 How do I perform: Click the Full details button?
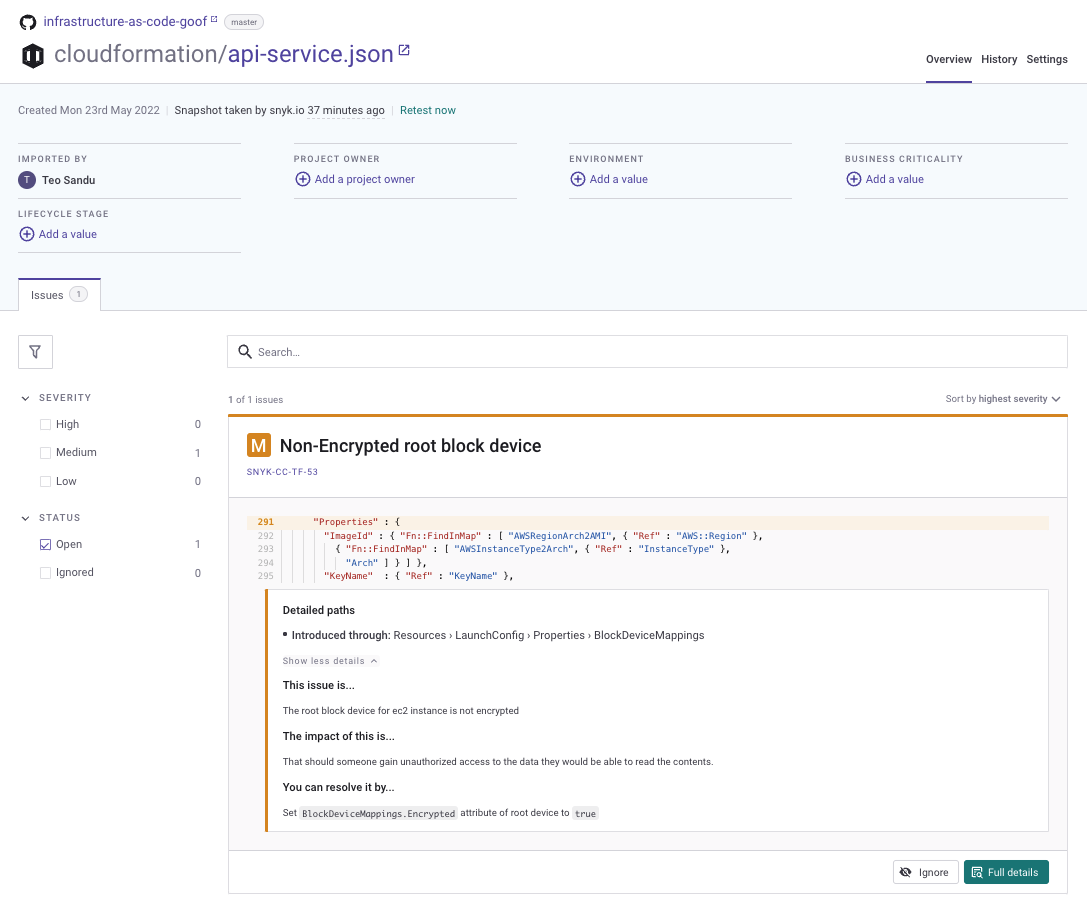[x=1006, y=871]
